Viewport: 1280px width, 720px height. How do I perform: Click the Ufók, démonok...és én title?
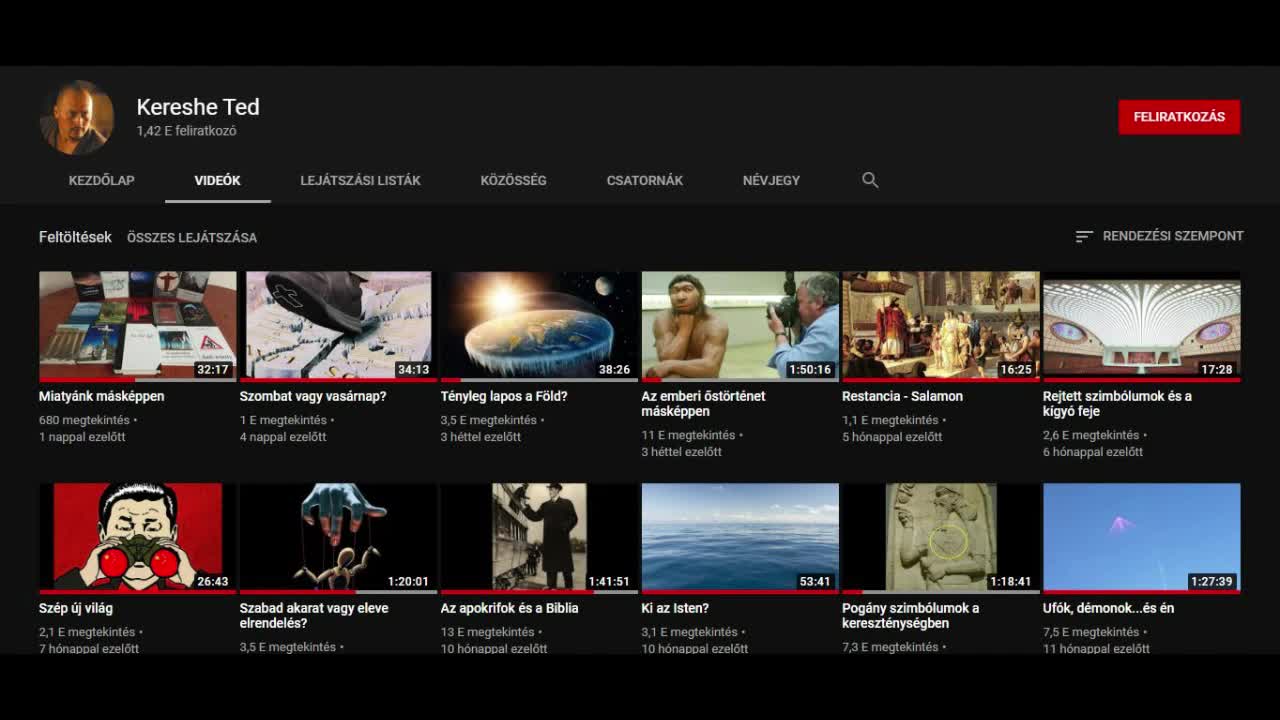coord(1108,609)
